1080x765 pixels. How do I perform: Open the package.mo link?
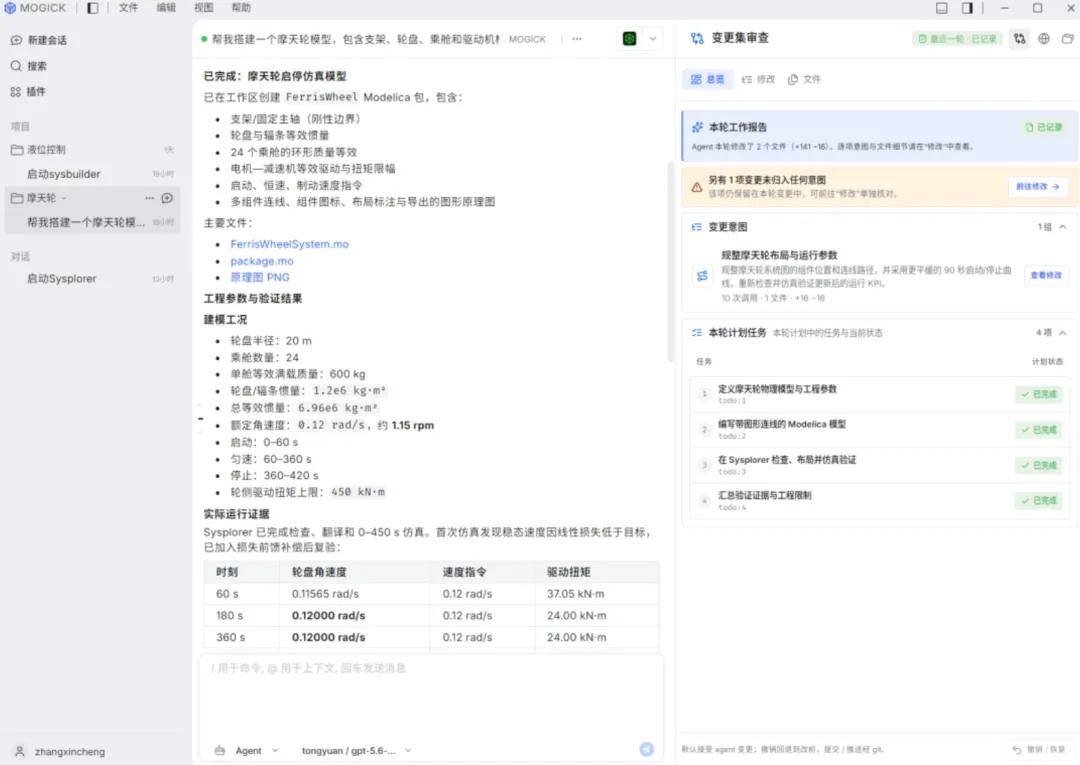point(262,261)
